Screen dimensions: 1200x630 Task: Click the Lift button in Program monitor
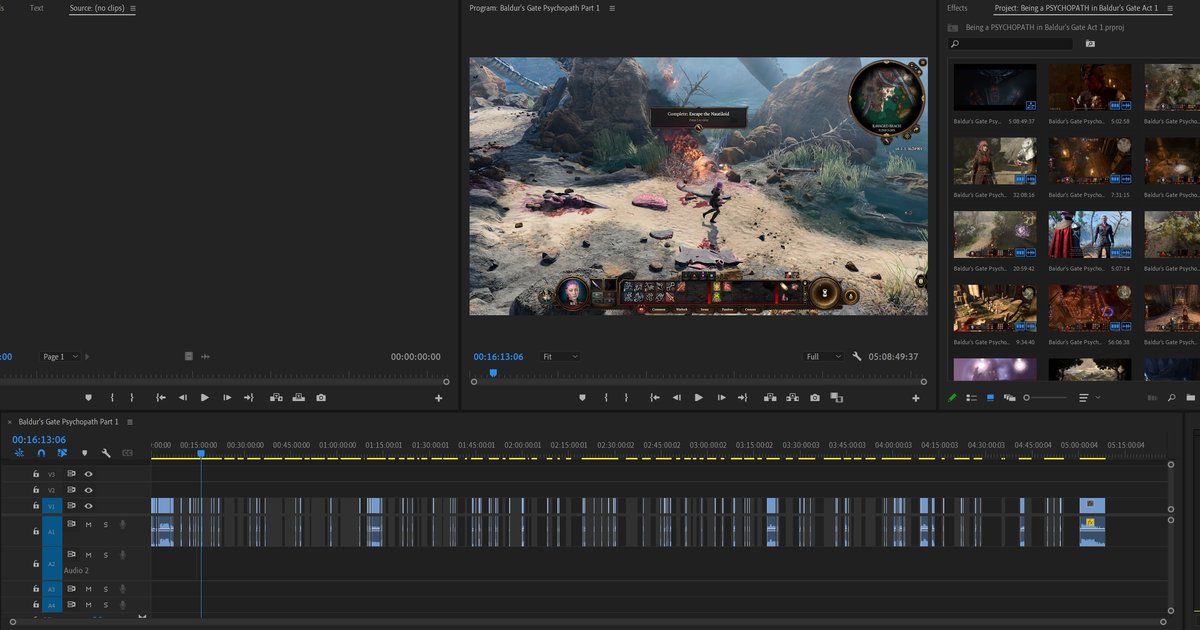click(768, 397)
